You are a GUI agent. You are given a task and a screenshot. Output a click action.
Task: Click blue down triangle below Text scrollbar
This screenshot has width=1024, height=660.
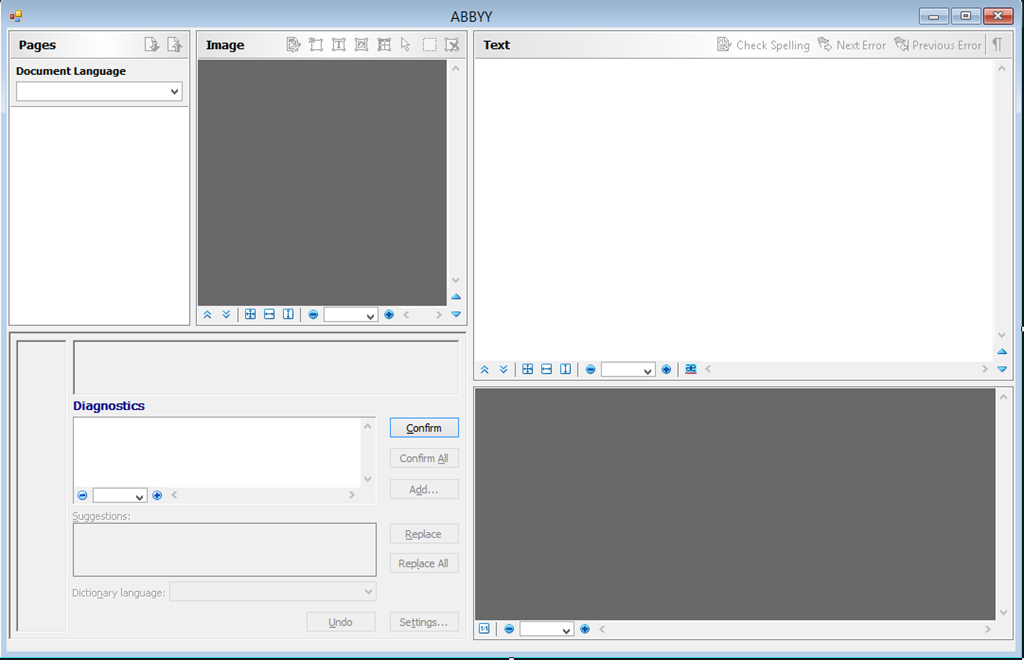click(x=1002, y=369)
